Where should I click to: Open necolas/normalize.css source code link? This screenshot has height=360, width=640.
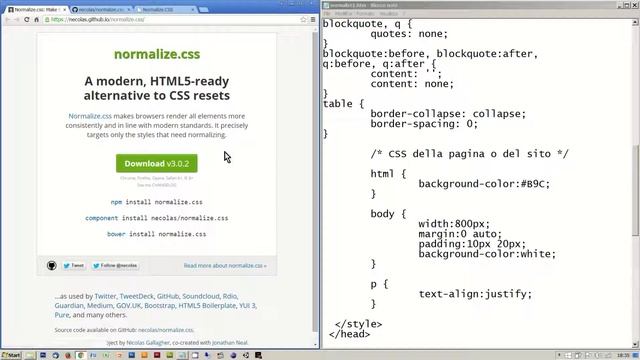tap(166, 330)
